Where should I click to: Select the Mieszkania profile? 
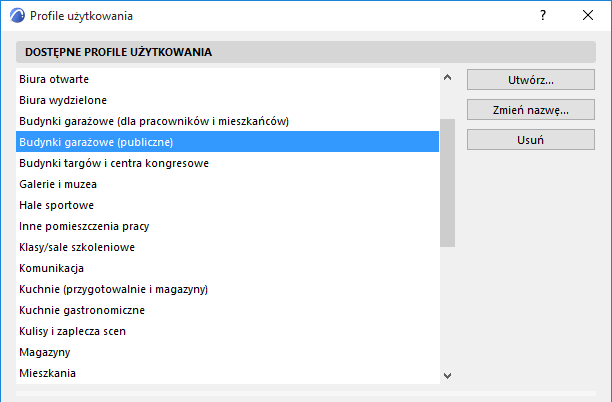click(228, 373)
